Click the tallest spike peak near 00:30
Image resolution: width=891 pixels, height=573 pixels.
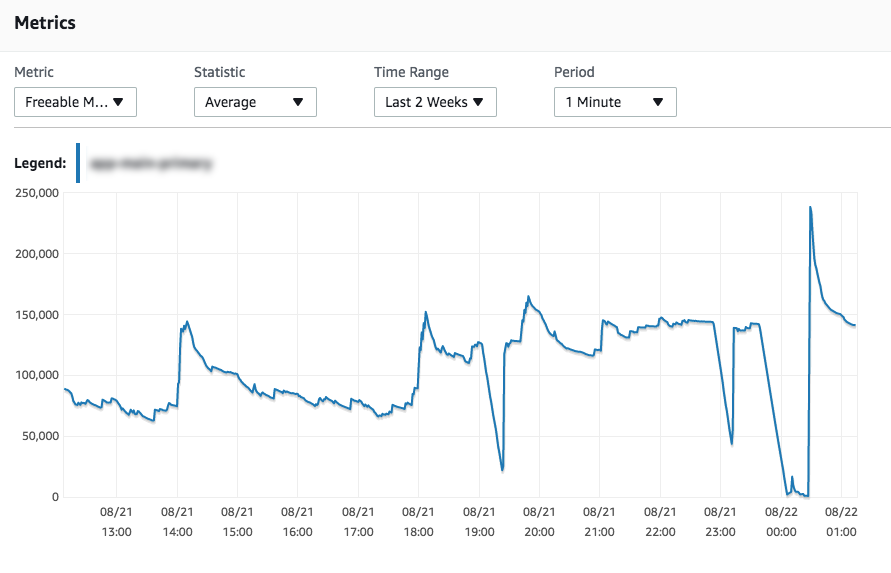point(810,207)
